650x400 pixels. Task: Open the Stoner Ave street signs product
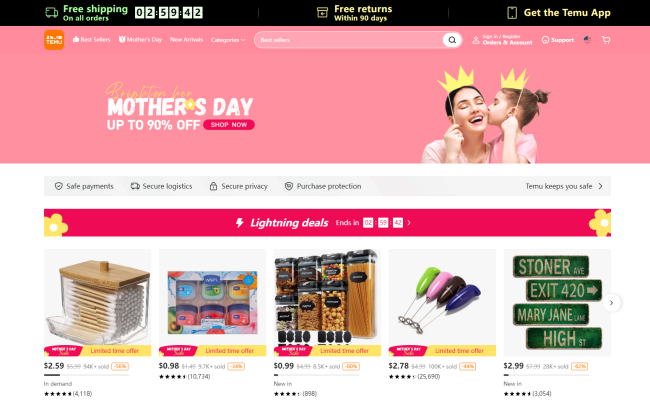[557, 303]
